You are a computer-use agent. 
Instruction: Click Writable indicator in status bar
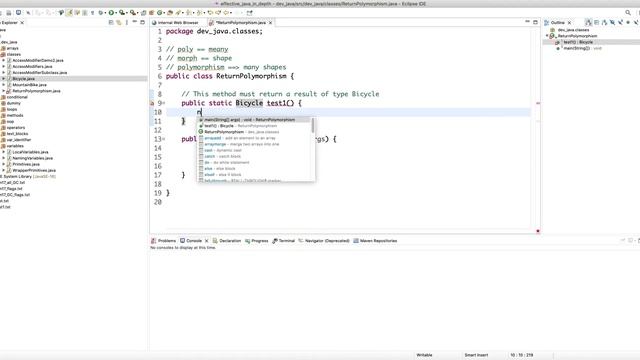pos(424,355)
